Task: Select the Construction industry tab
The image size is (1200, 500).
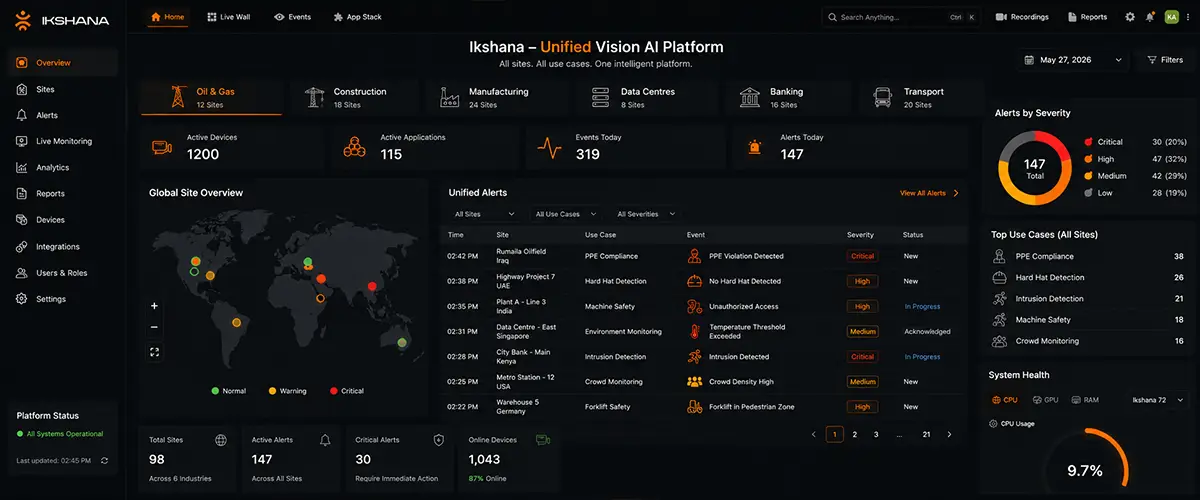Action: [x=353, y=97]
